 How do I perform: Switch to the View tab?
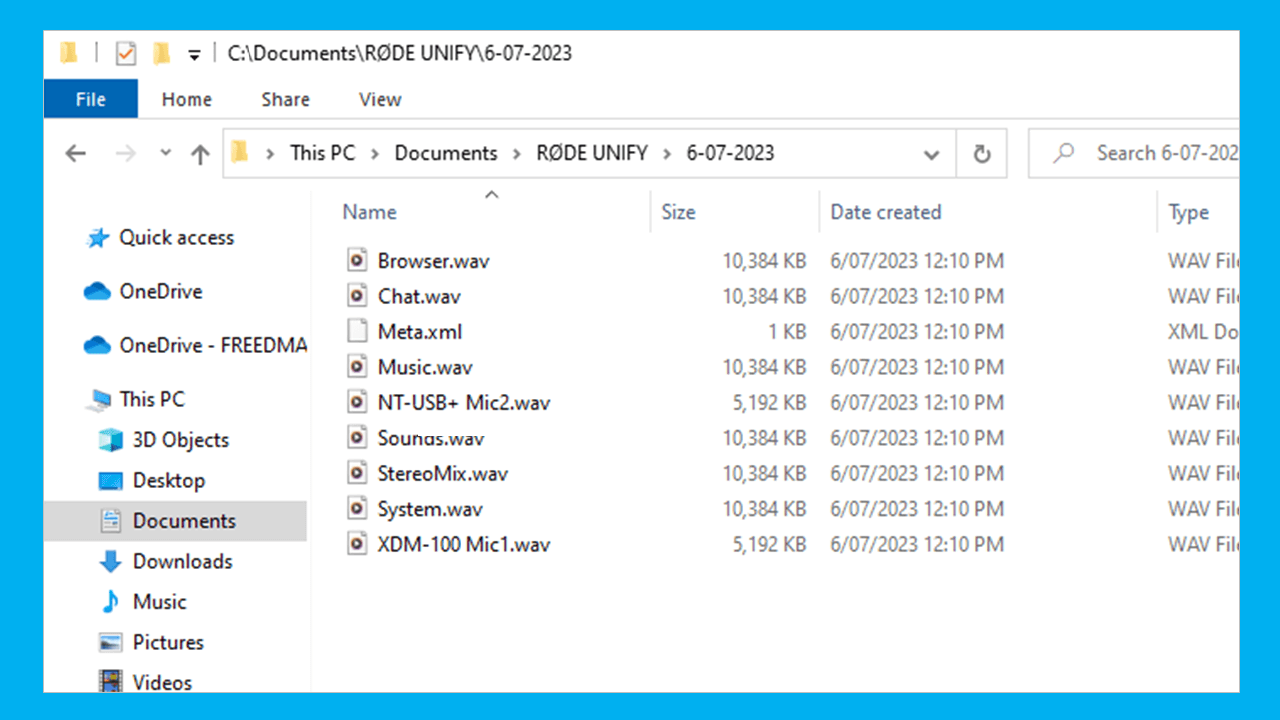(x=379, y=99)
